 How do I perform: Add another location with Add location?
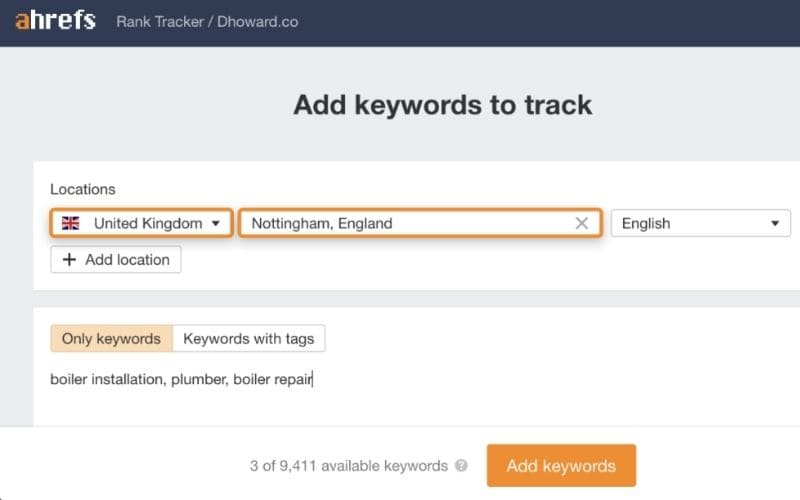[116, 260]
